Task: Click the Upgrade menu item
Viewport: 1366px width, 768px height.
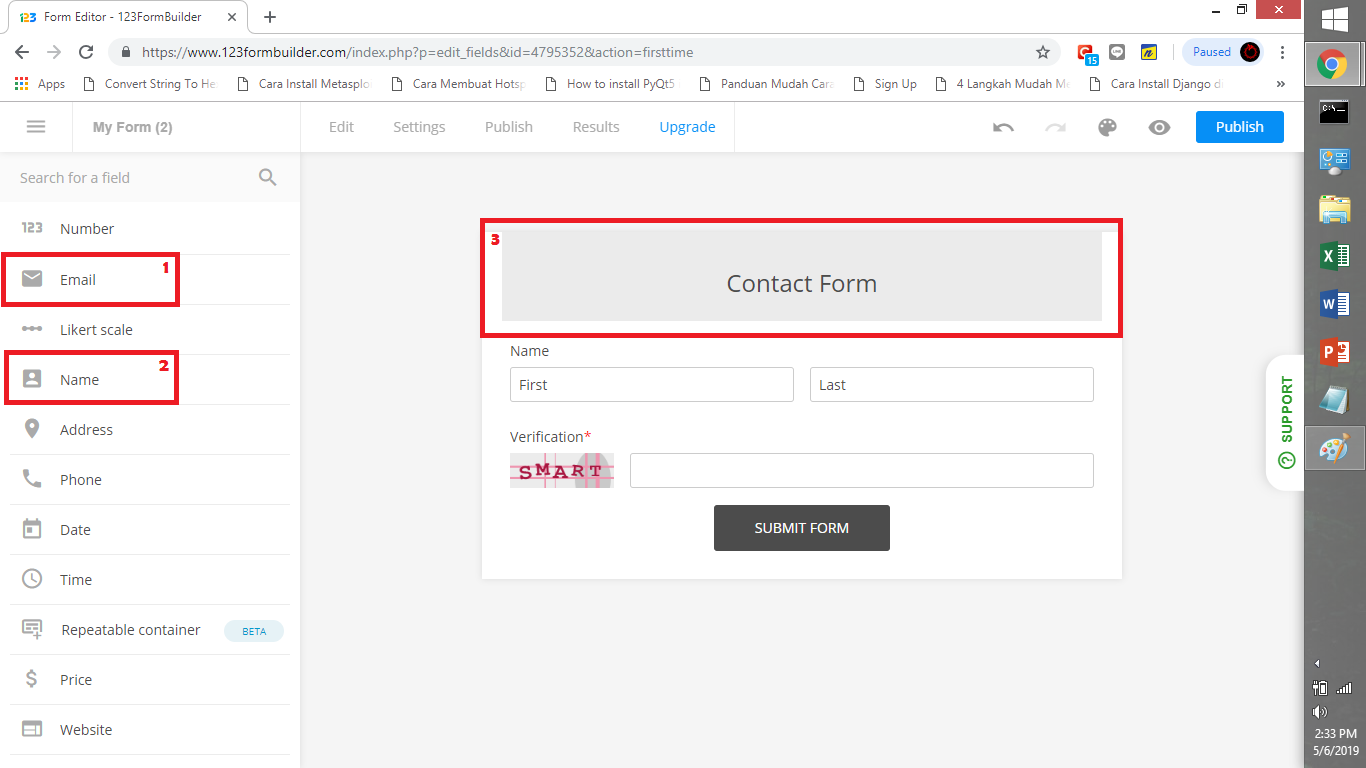Action: click(687, 127)
